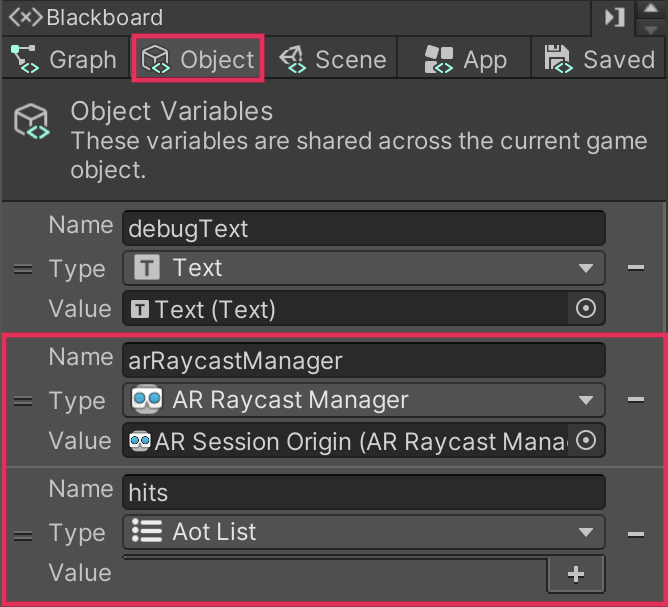
Task: Open the Text type dropdown
Action: click(364, 268)
